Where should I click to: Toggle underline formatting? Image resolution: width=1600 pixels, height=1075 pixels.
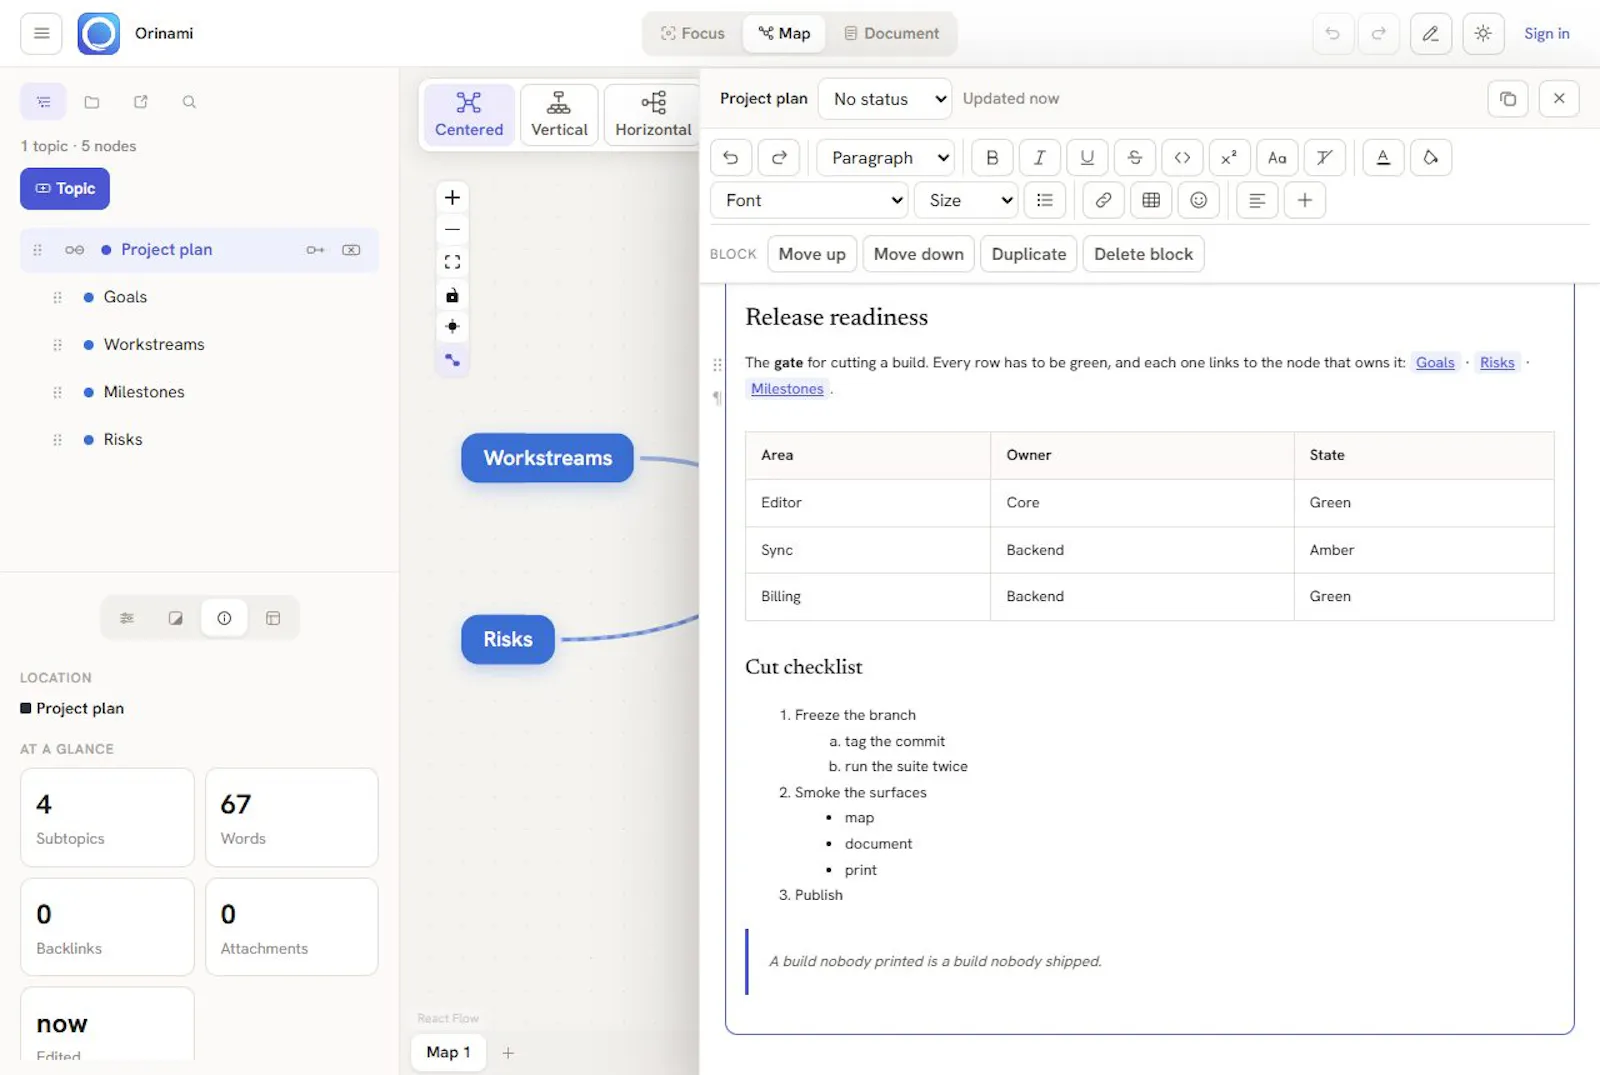[x=1087, y=157]
